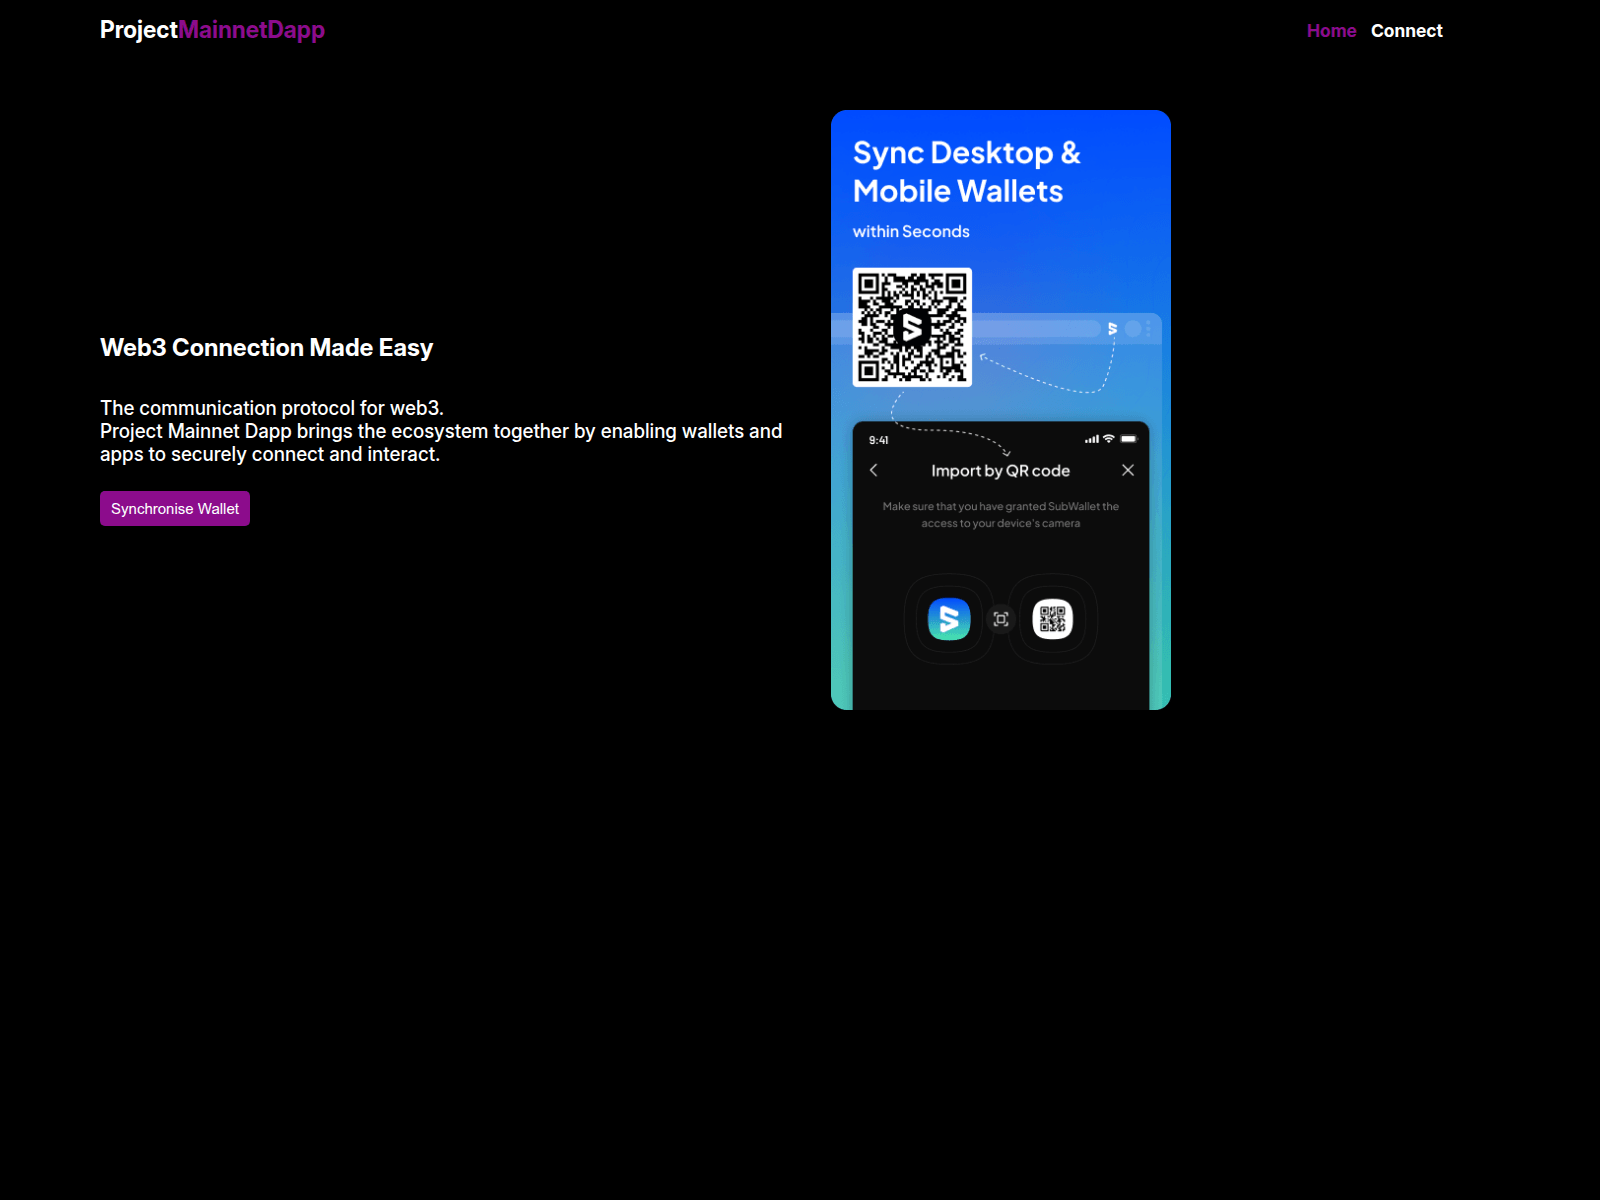Click the large QR code in the banner
This screenshot has width=1600, height=1200.
click(912, 327)
